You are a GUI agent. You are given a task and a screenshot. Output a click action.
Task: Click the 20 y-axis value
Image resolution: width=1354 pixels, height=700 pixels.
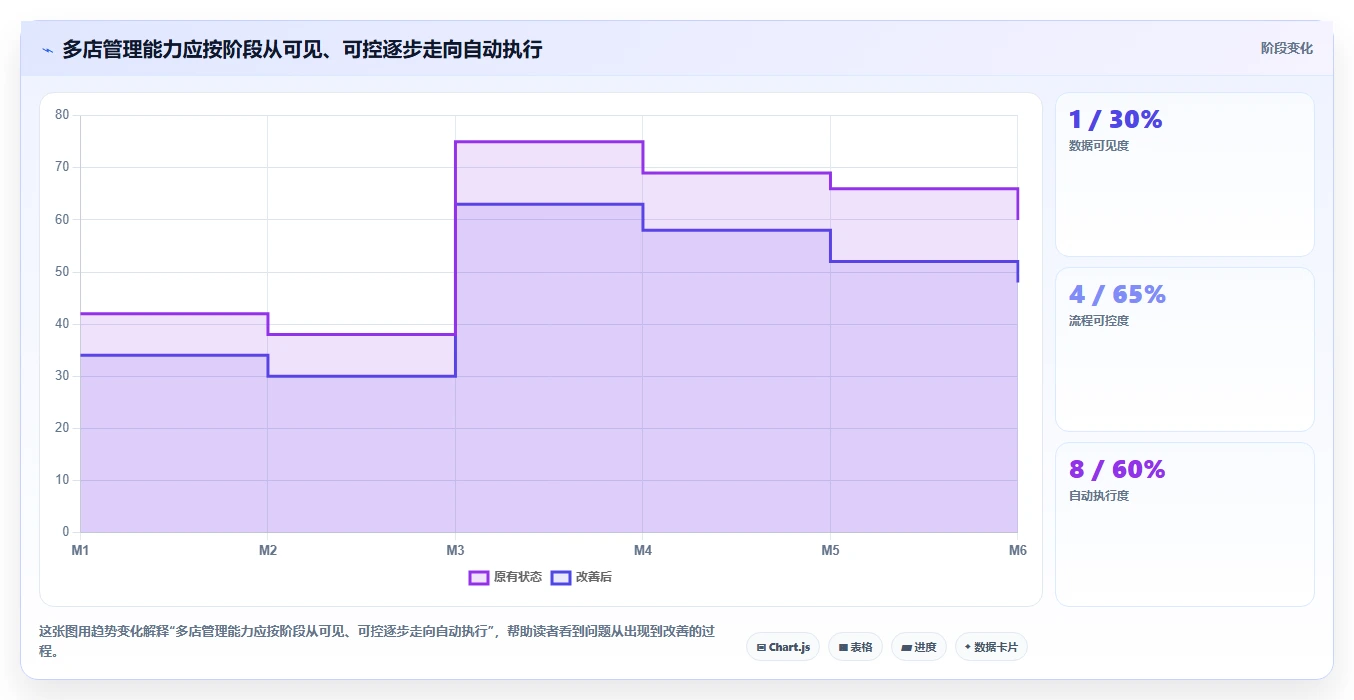[62, 428]
